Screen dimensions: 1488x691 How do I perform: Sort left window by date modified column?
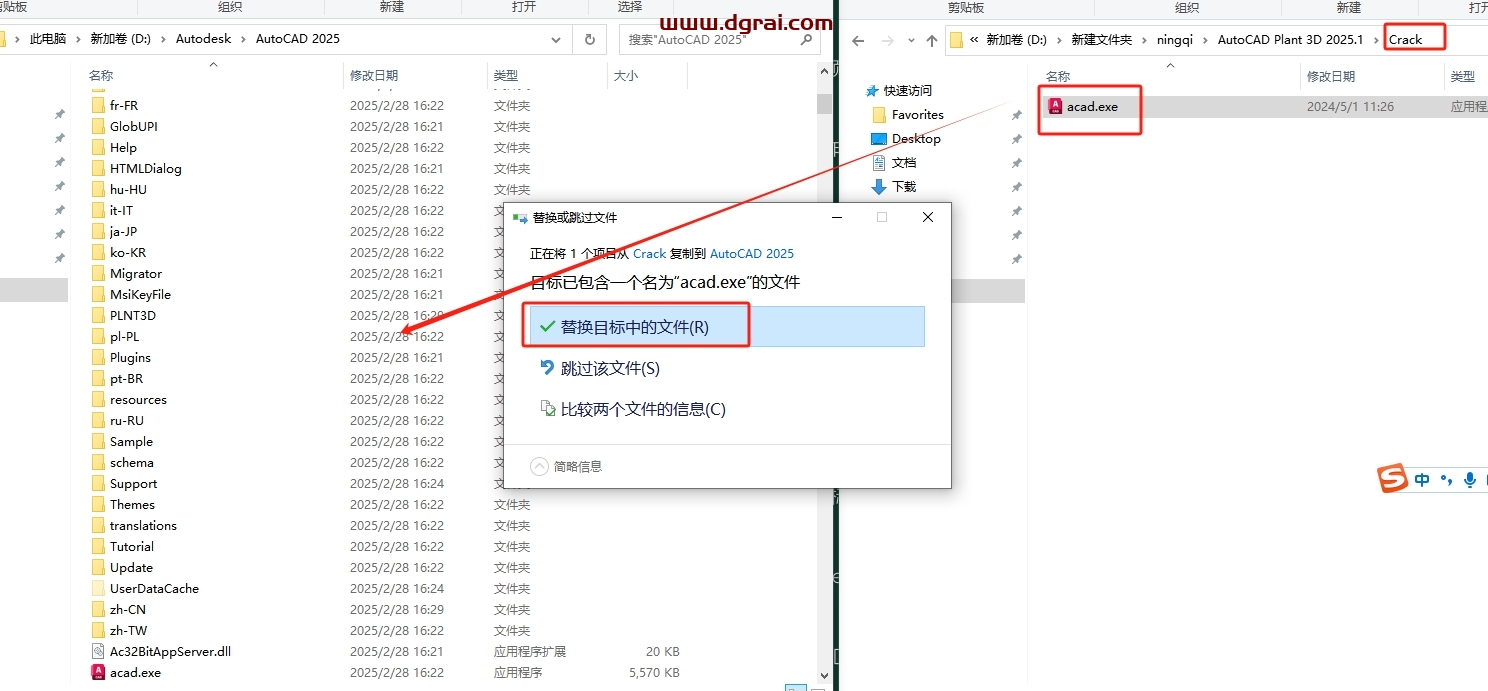coord(374,75)
